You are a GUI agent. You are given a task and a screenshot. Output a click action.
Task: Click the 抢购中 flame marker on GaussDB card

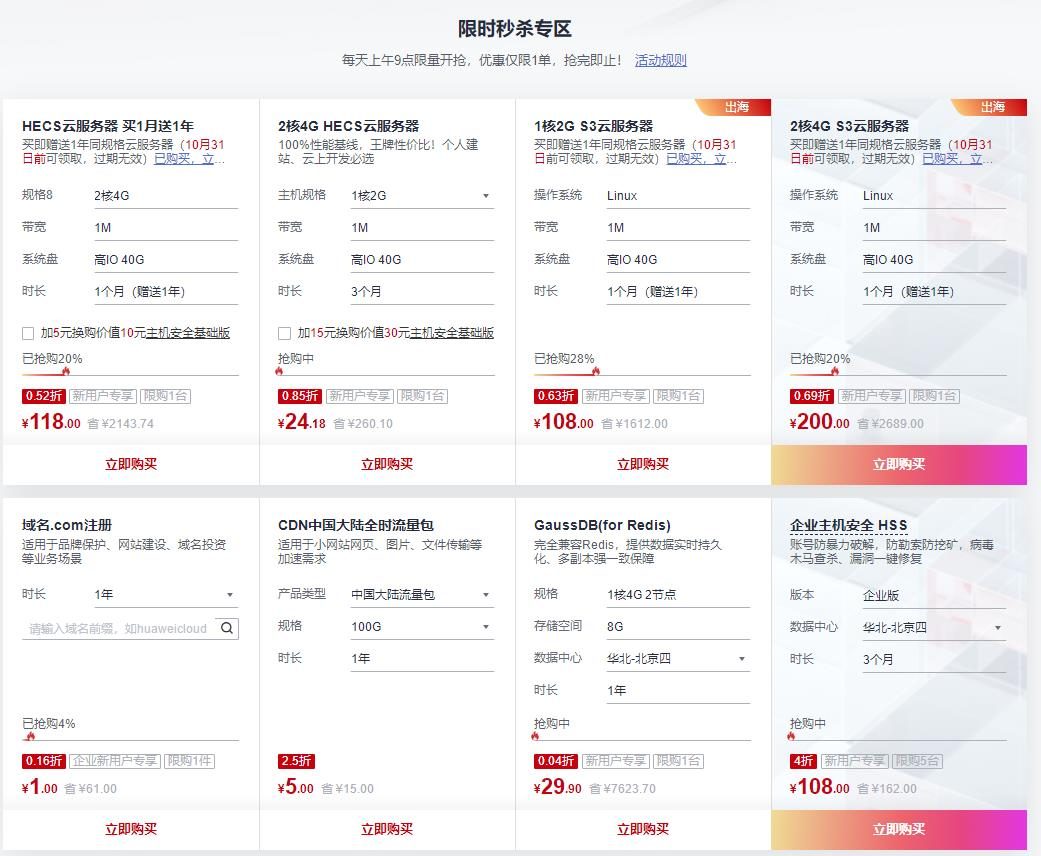tap(535, 736)
